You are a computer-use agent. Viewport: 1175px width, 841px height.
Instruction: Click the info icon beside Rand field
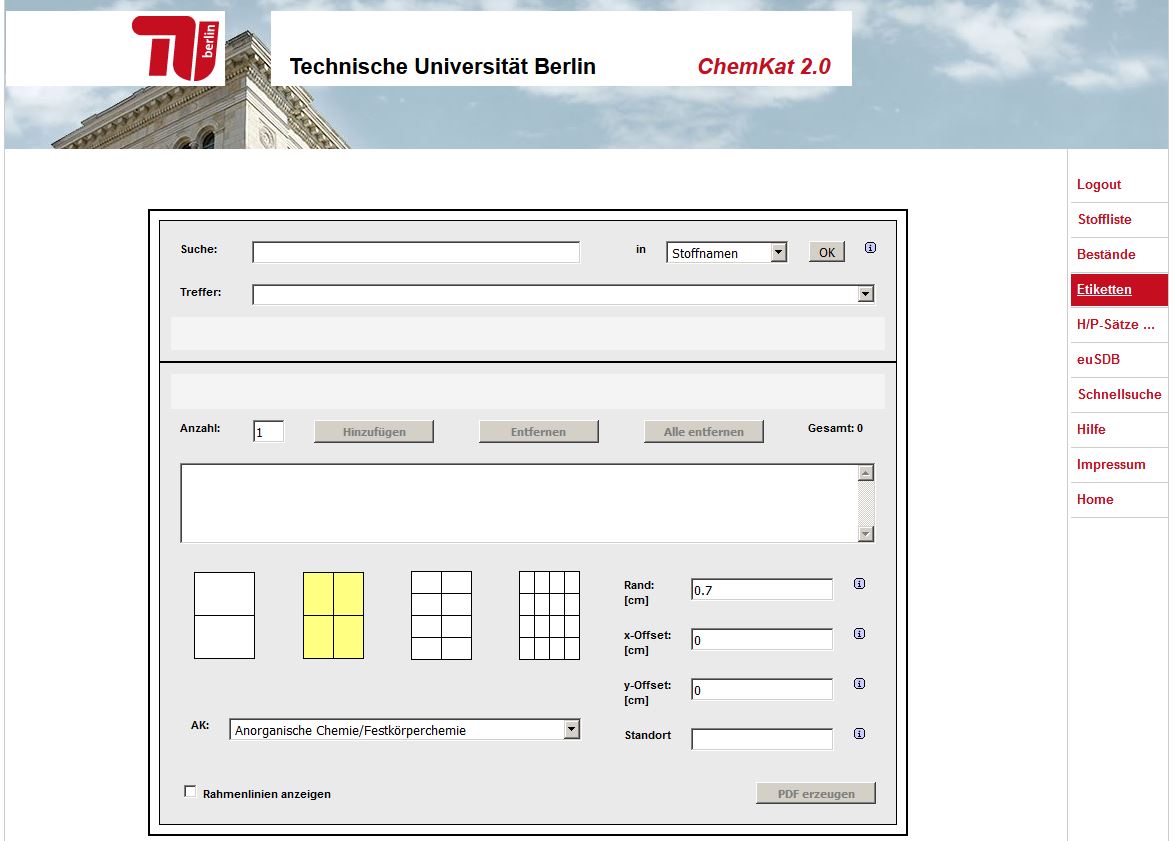coord(859,584)
